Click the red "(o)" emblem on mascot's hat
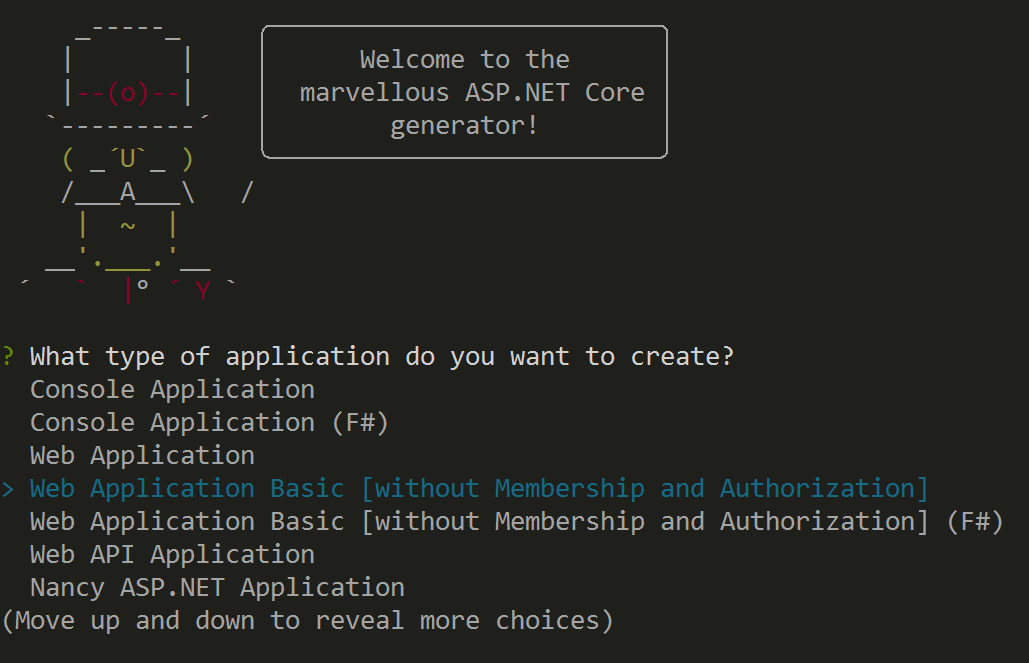Image resolution: width=1029 pixels, height=663 pixels. pos(127,94)
